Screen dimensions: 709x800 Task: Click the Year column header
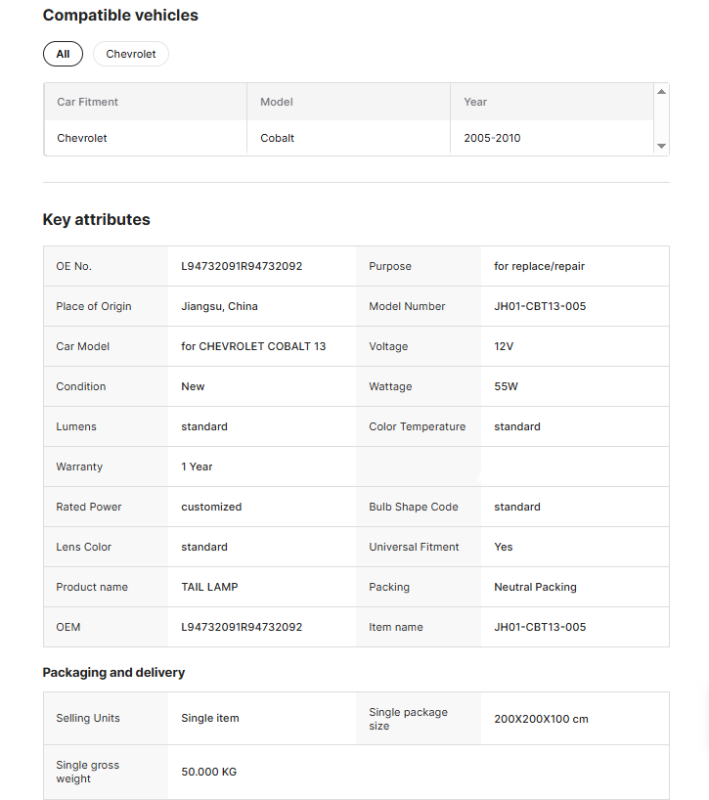pyautogui.click(x=475, y=102)
